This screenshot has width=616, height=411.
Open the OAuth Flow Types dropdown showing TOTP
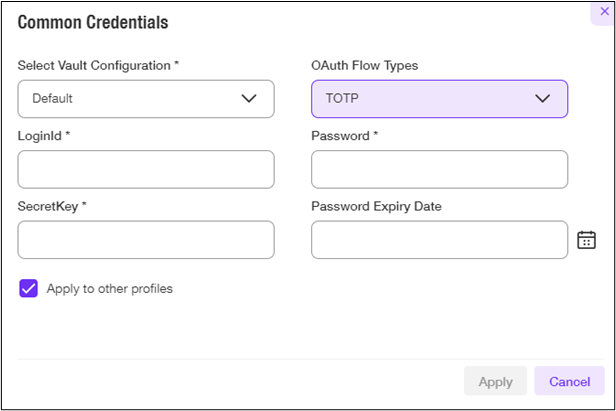[439, 99]
